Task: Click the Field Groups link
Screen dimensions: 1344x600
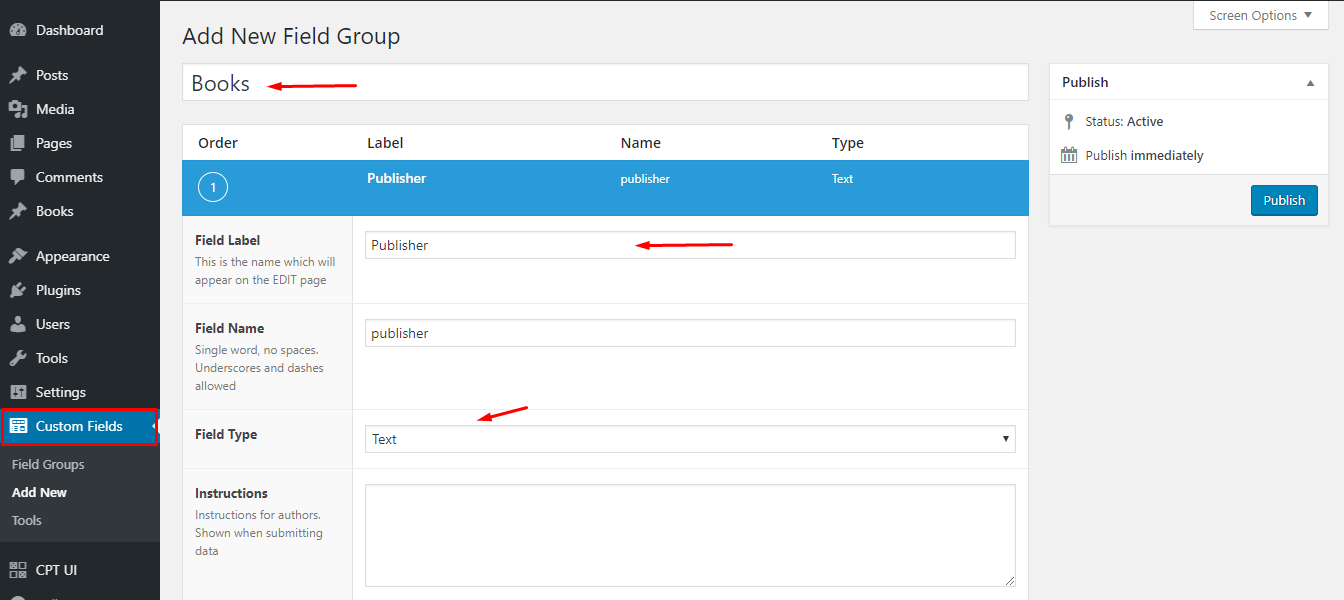Action: pos(48,463)
